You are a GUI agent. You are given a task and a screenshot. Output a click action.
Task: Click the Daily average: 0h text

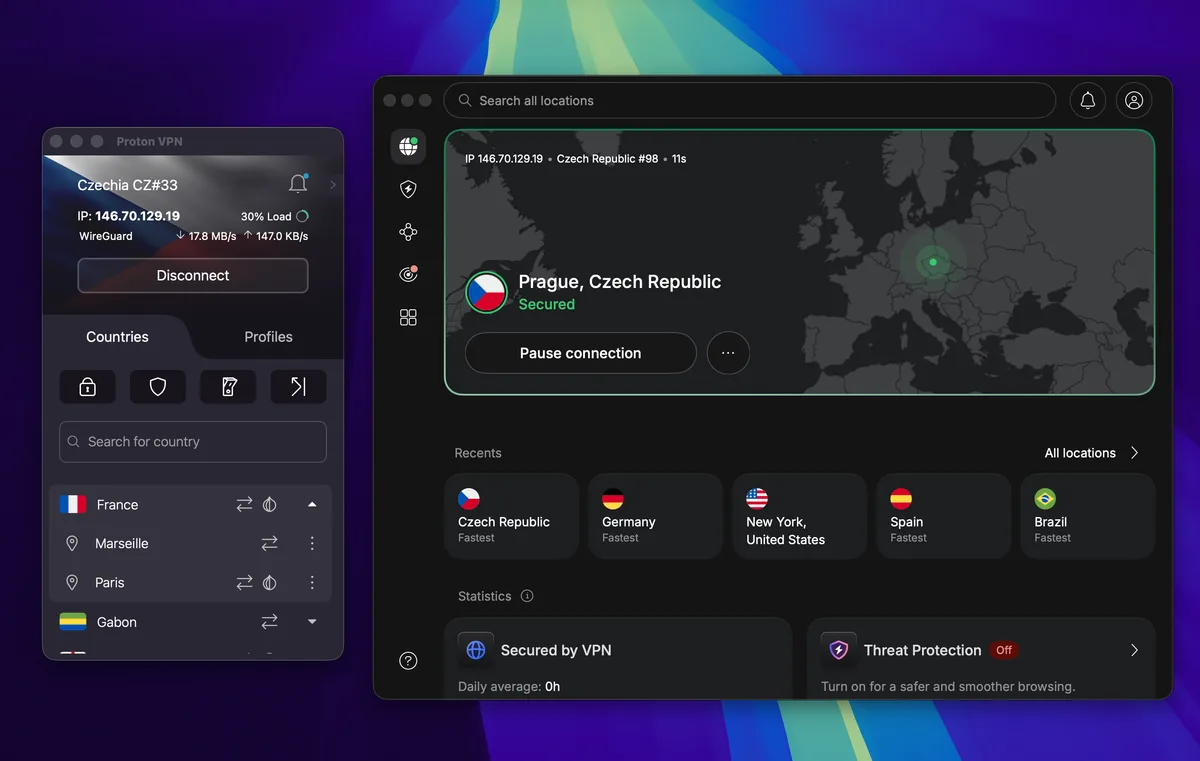[x=509, y=687]
